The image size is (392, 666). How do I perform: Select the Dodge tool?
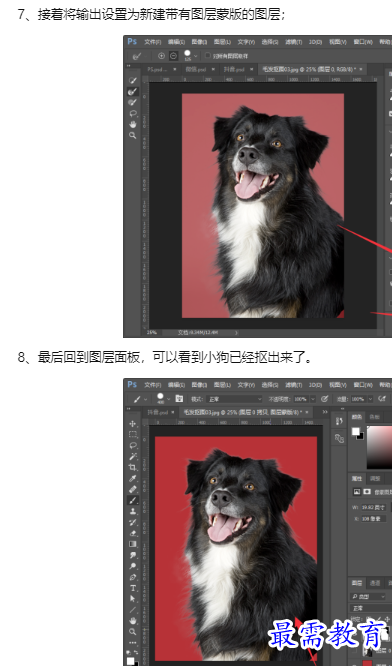point(133,566)
